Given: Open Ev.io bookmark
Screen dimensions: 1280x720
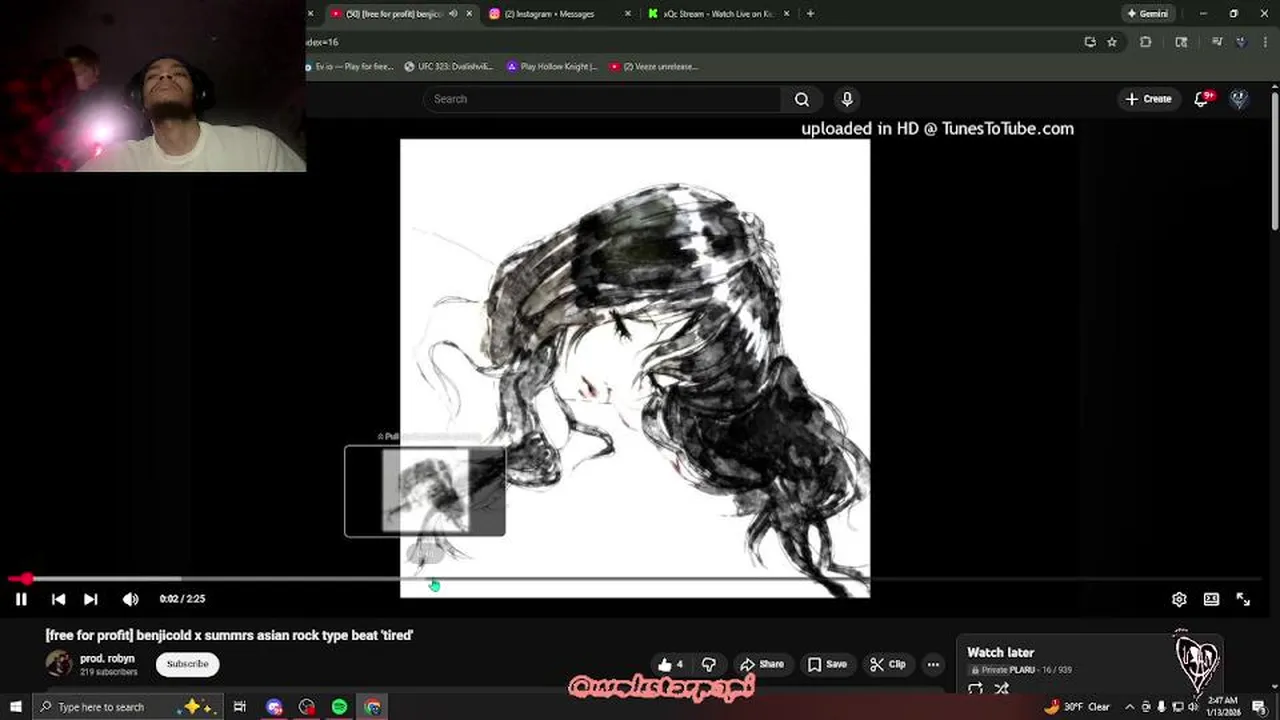Looking at the screenshot, I should tap(350, 67).
